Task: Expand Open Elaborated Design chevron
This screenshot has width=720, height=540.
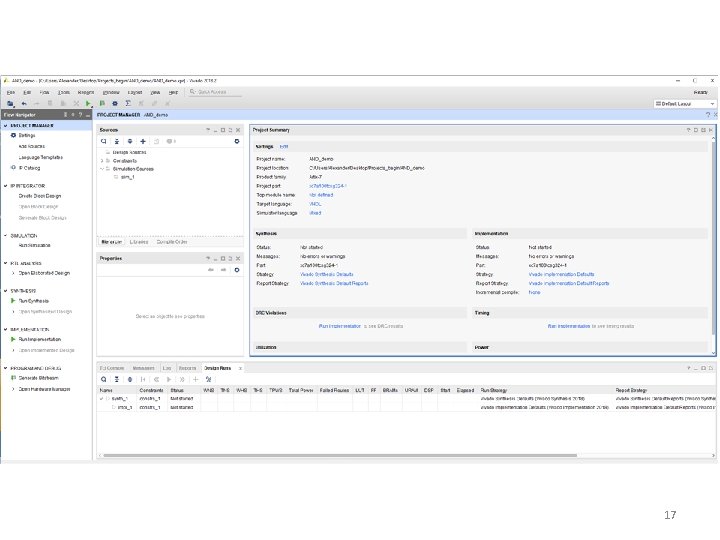Action: 13,273
